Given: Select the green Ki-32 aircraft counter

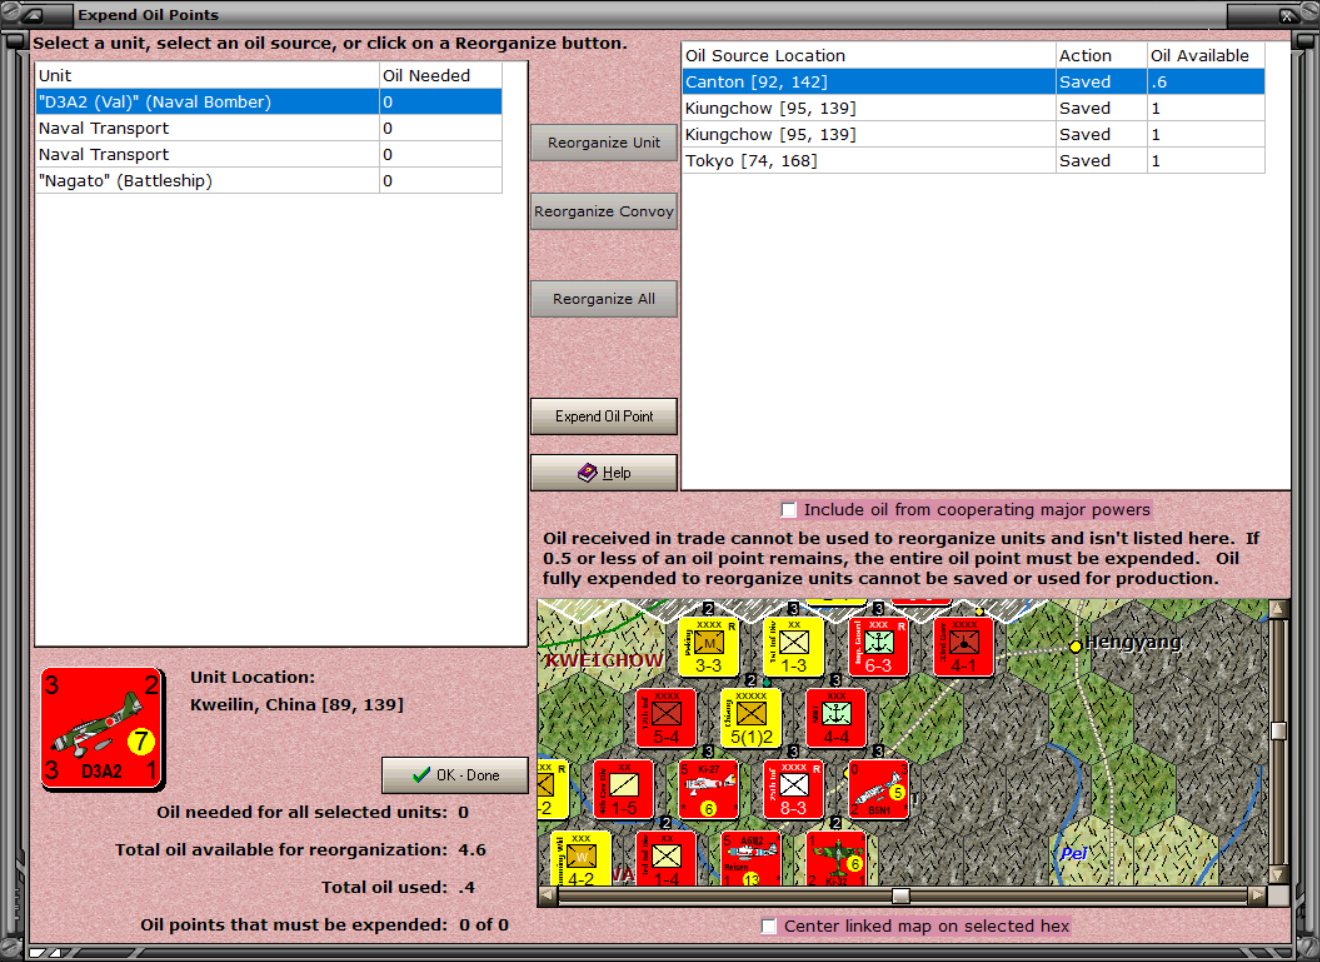Looking at the screenshot, I should (836, 859).
